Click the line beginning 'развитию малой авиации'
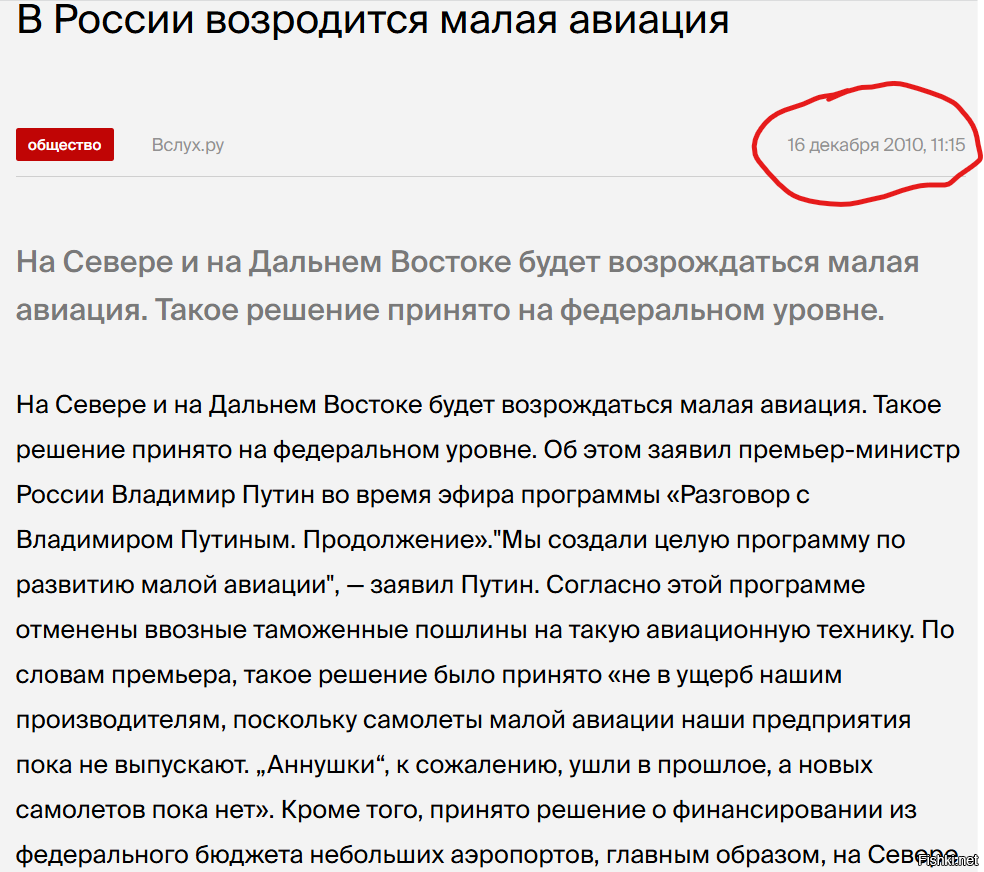This screenshot has width=984, height=872. tap(441, 585)
